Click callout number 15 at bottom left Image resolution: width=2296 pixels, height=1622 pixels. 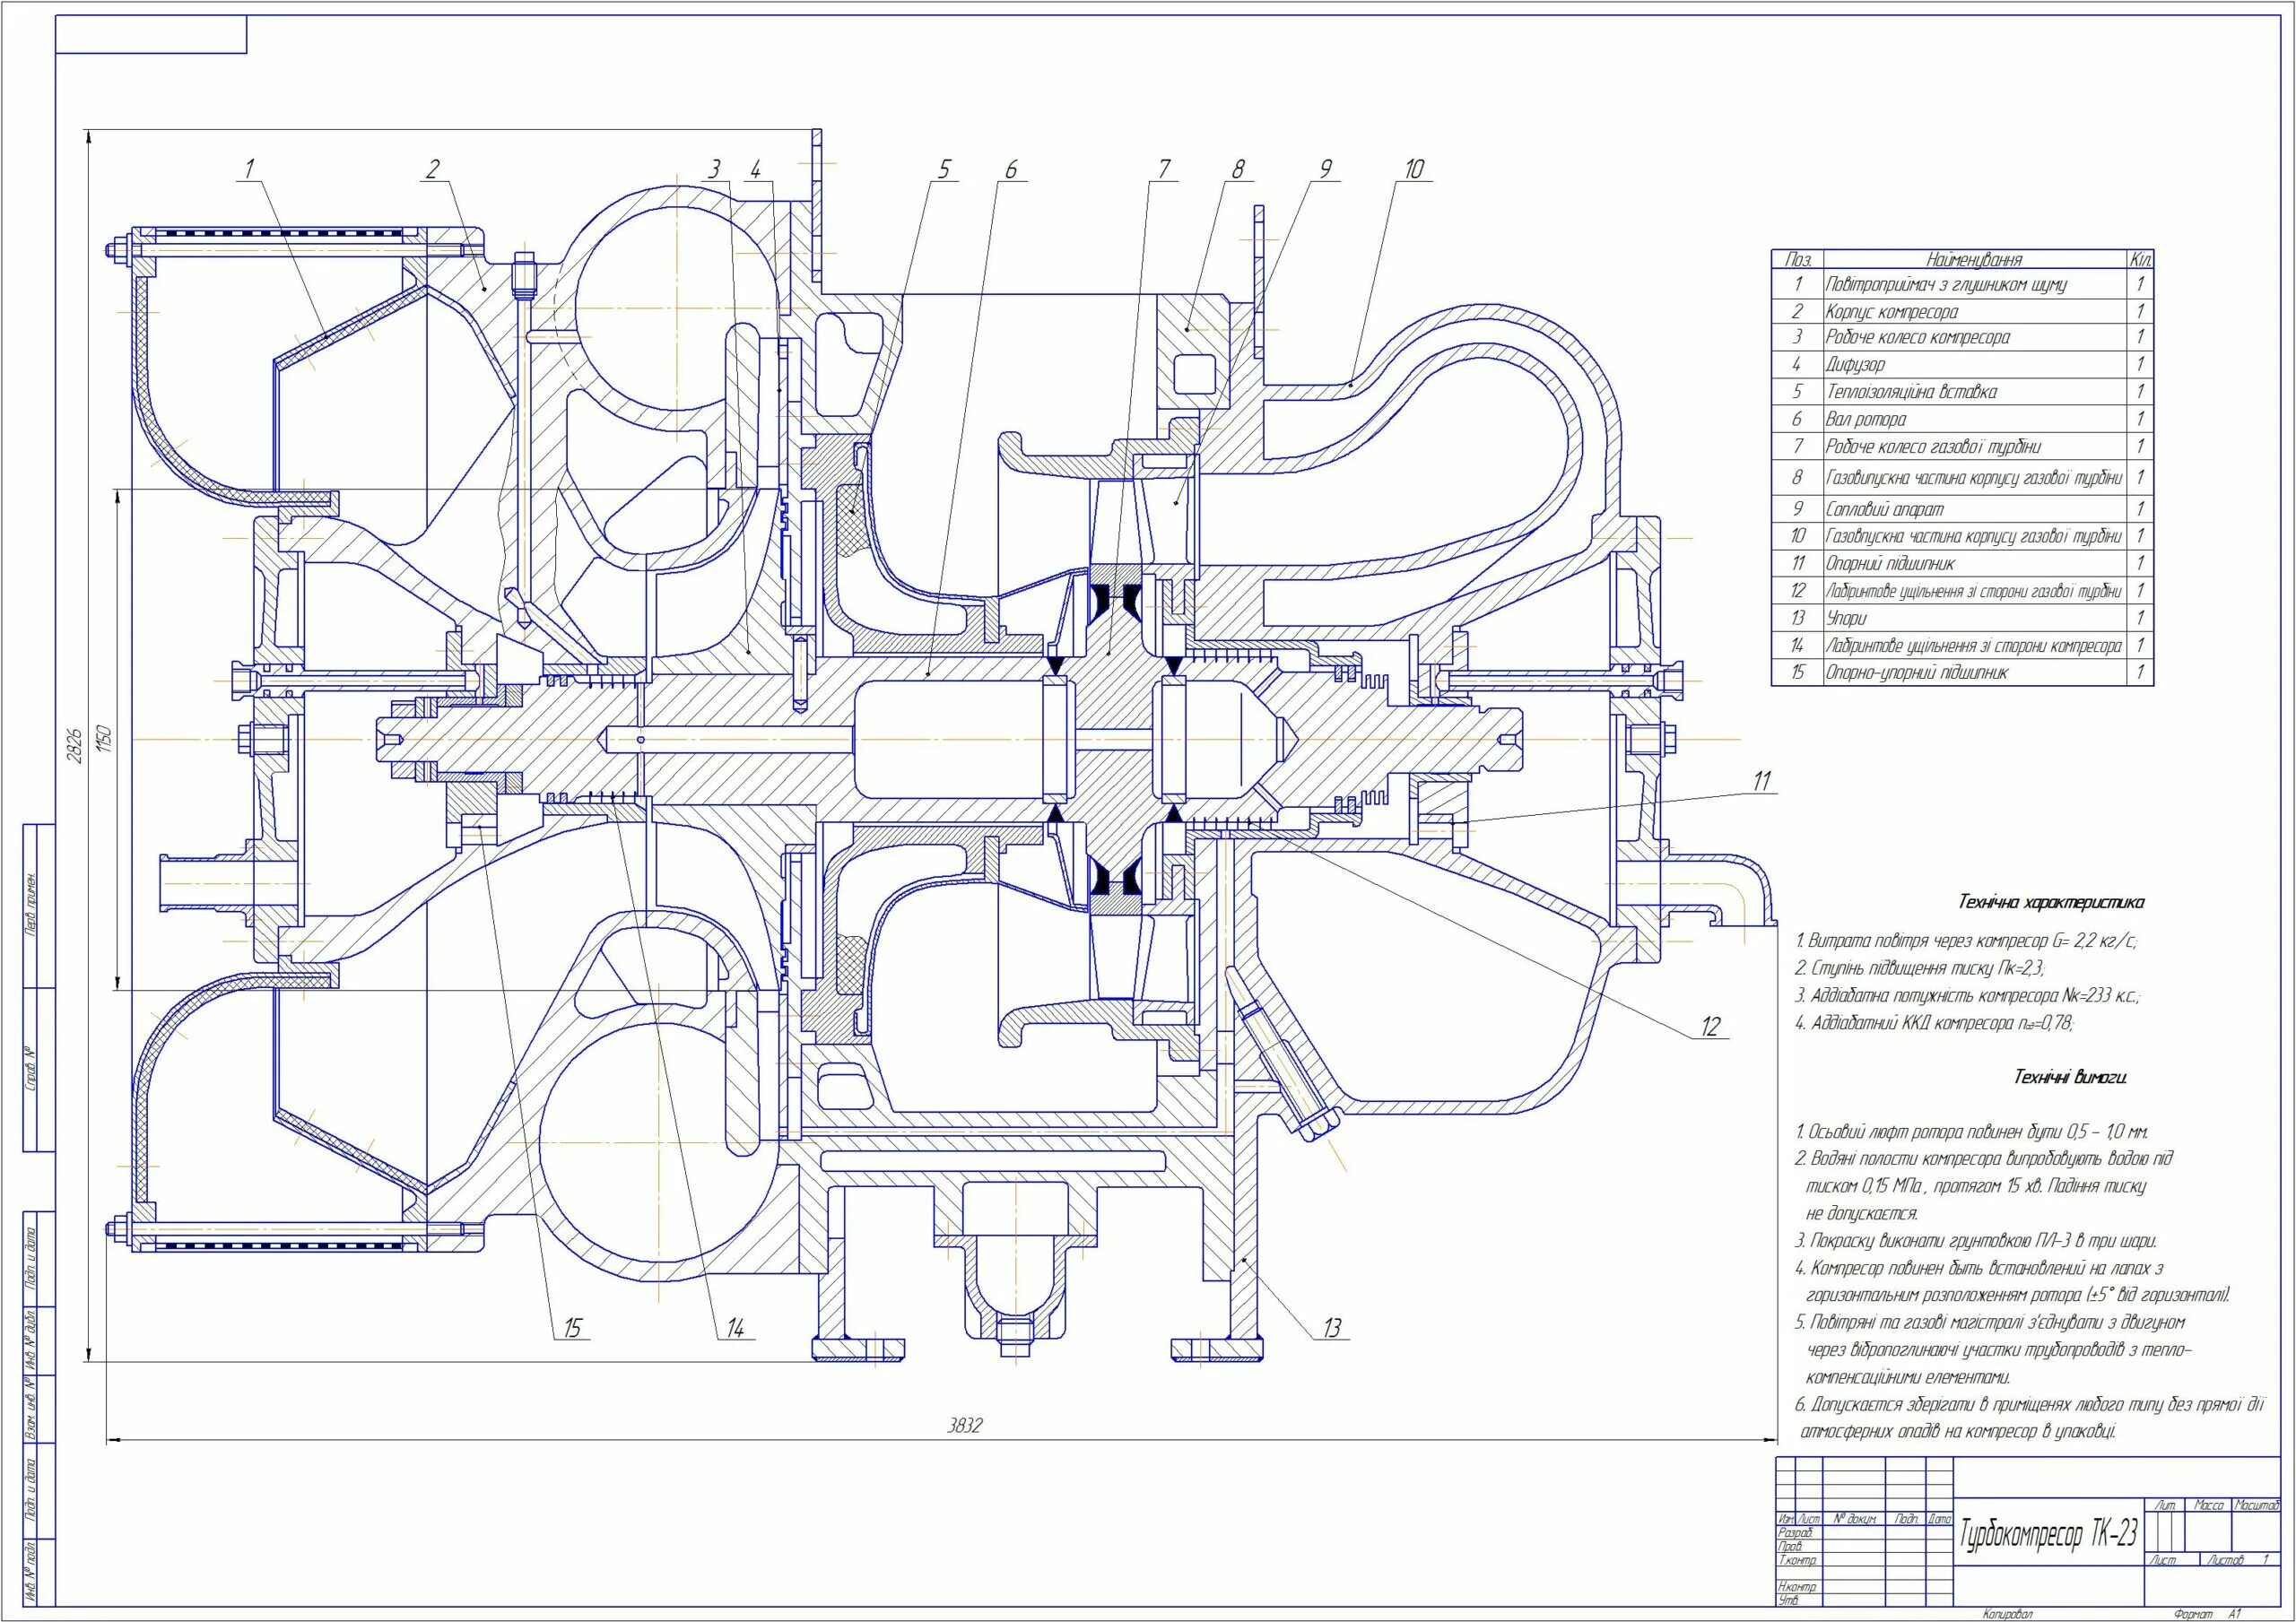click(x=572, y=1328)
